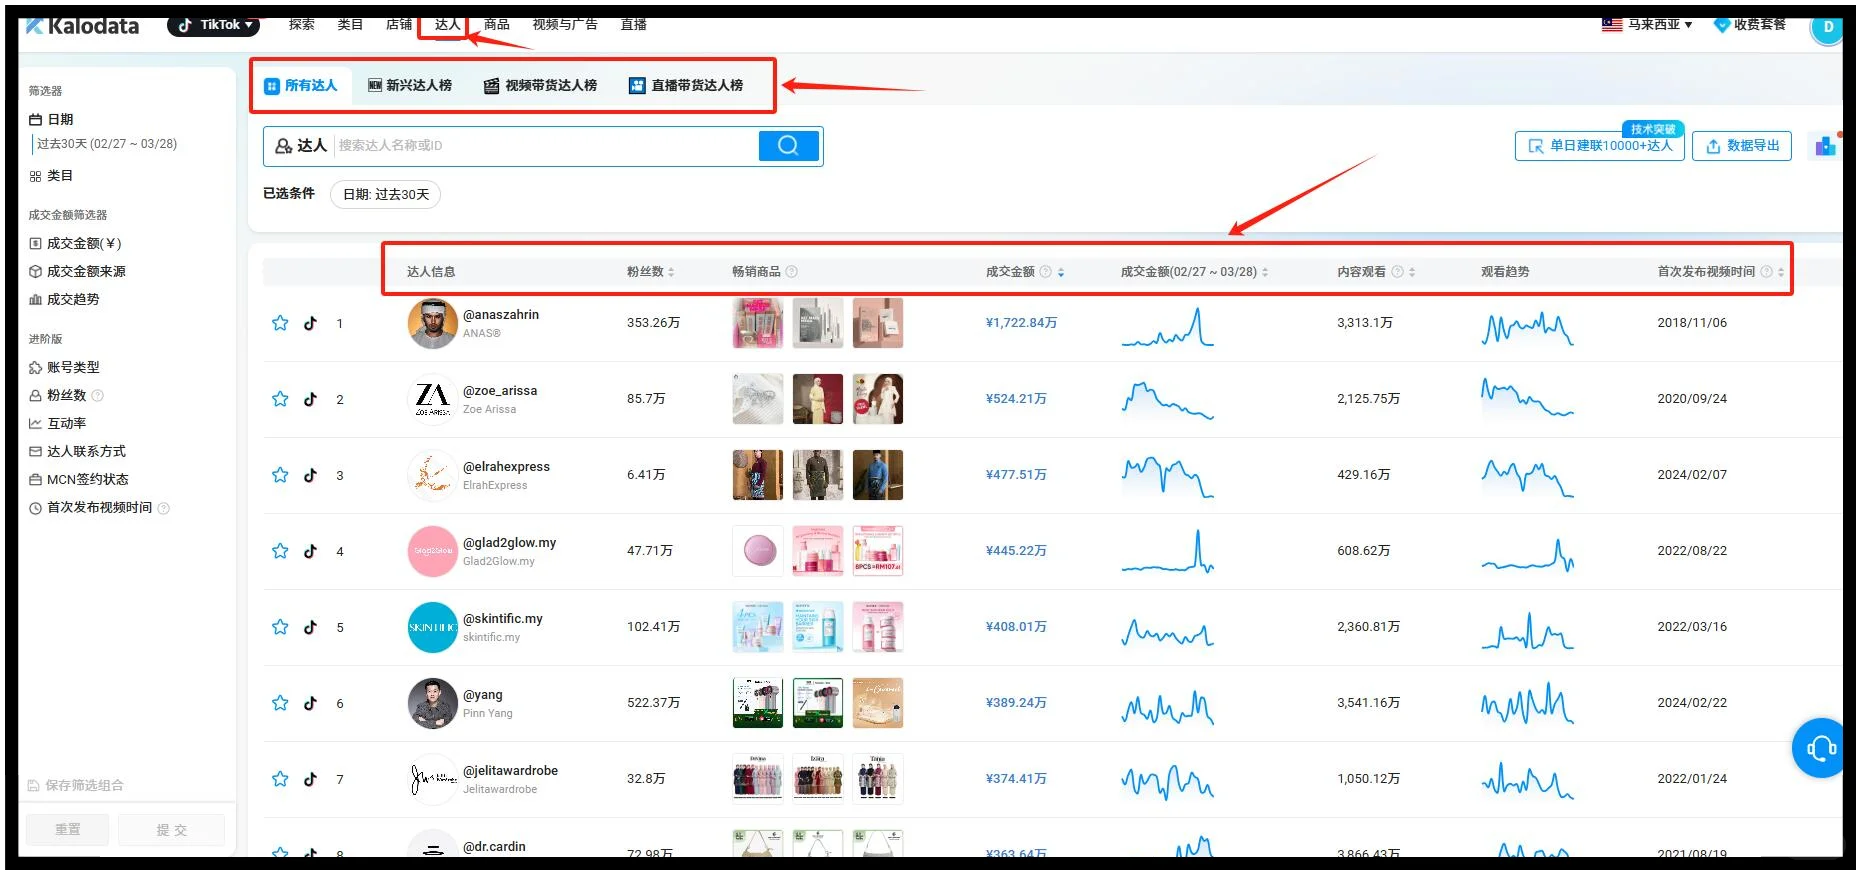Screen dimensions: 1861x875
Task: Click help icon next to 内容观看
Action: 1397,272
